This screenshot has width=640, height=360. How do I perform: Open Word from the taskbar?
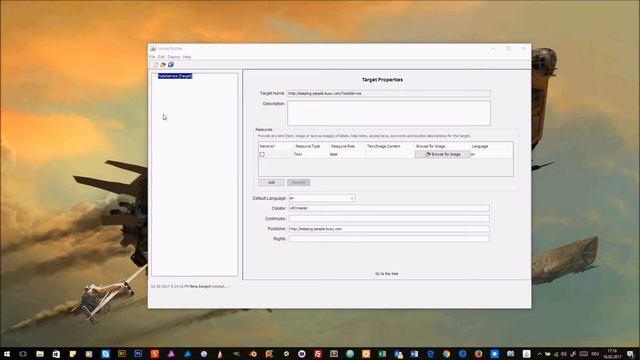[x=414, y=354]
